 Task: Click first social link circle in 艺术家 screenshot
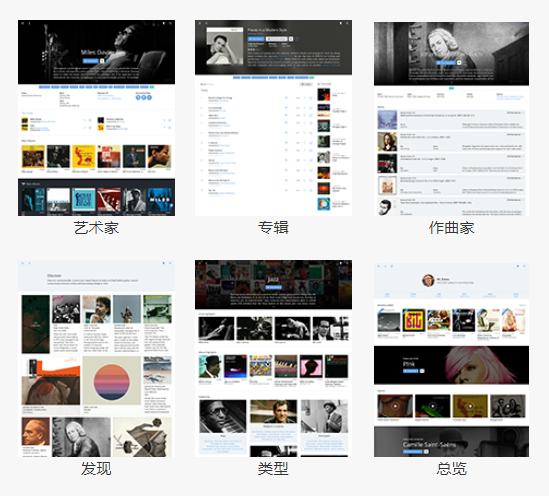point(138,97)
